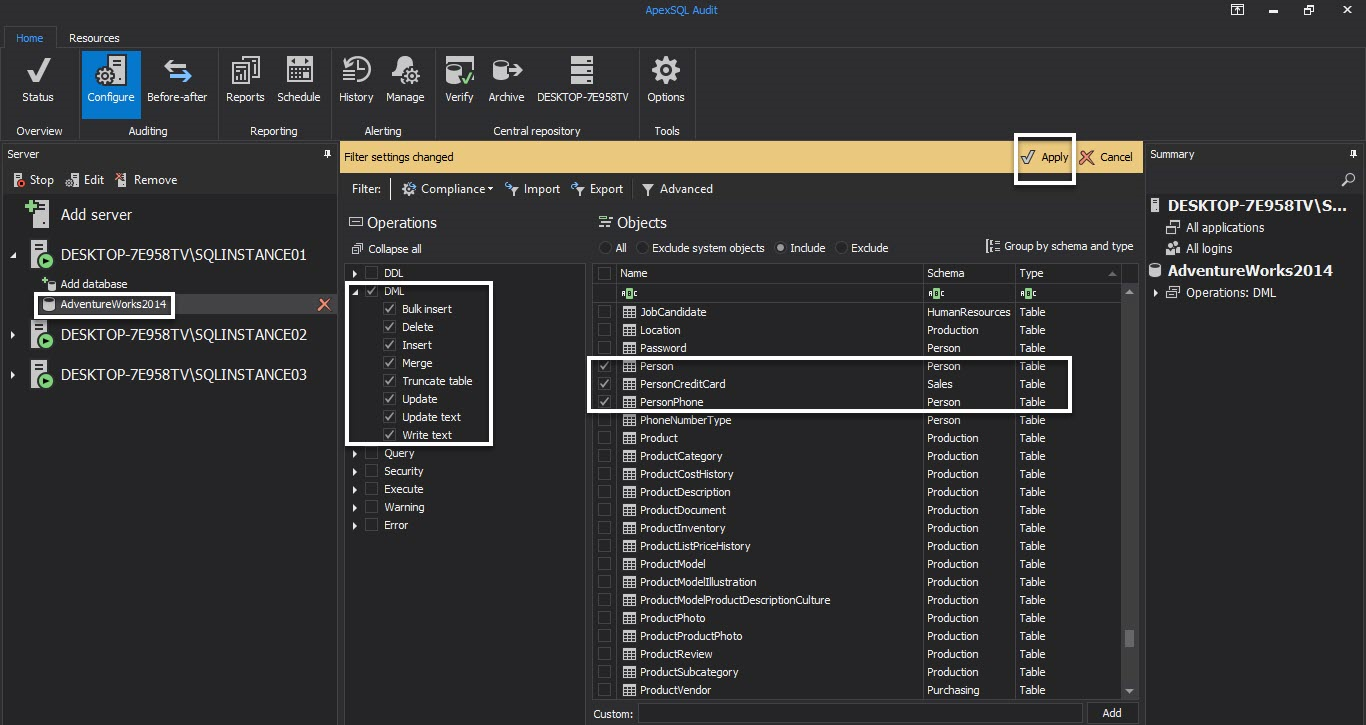The image size is (1366, 725).
Task: Click the Archive repository icon
Action: [506, 81]
